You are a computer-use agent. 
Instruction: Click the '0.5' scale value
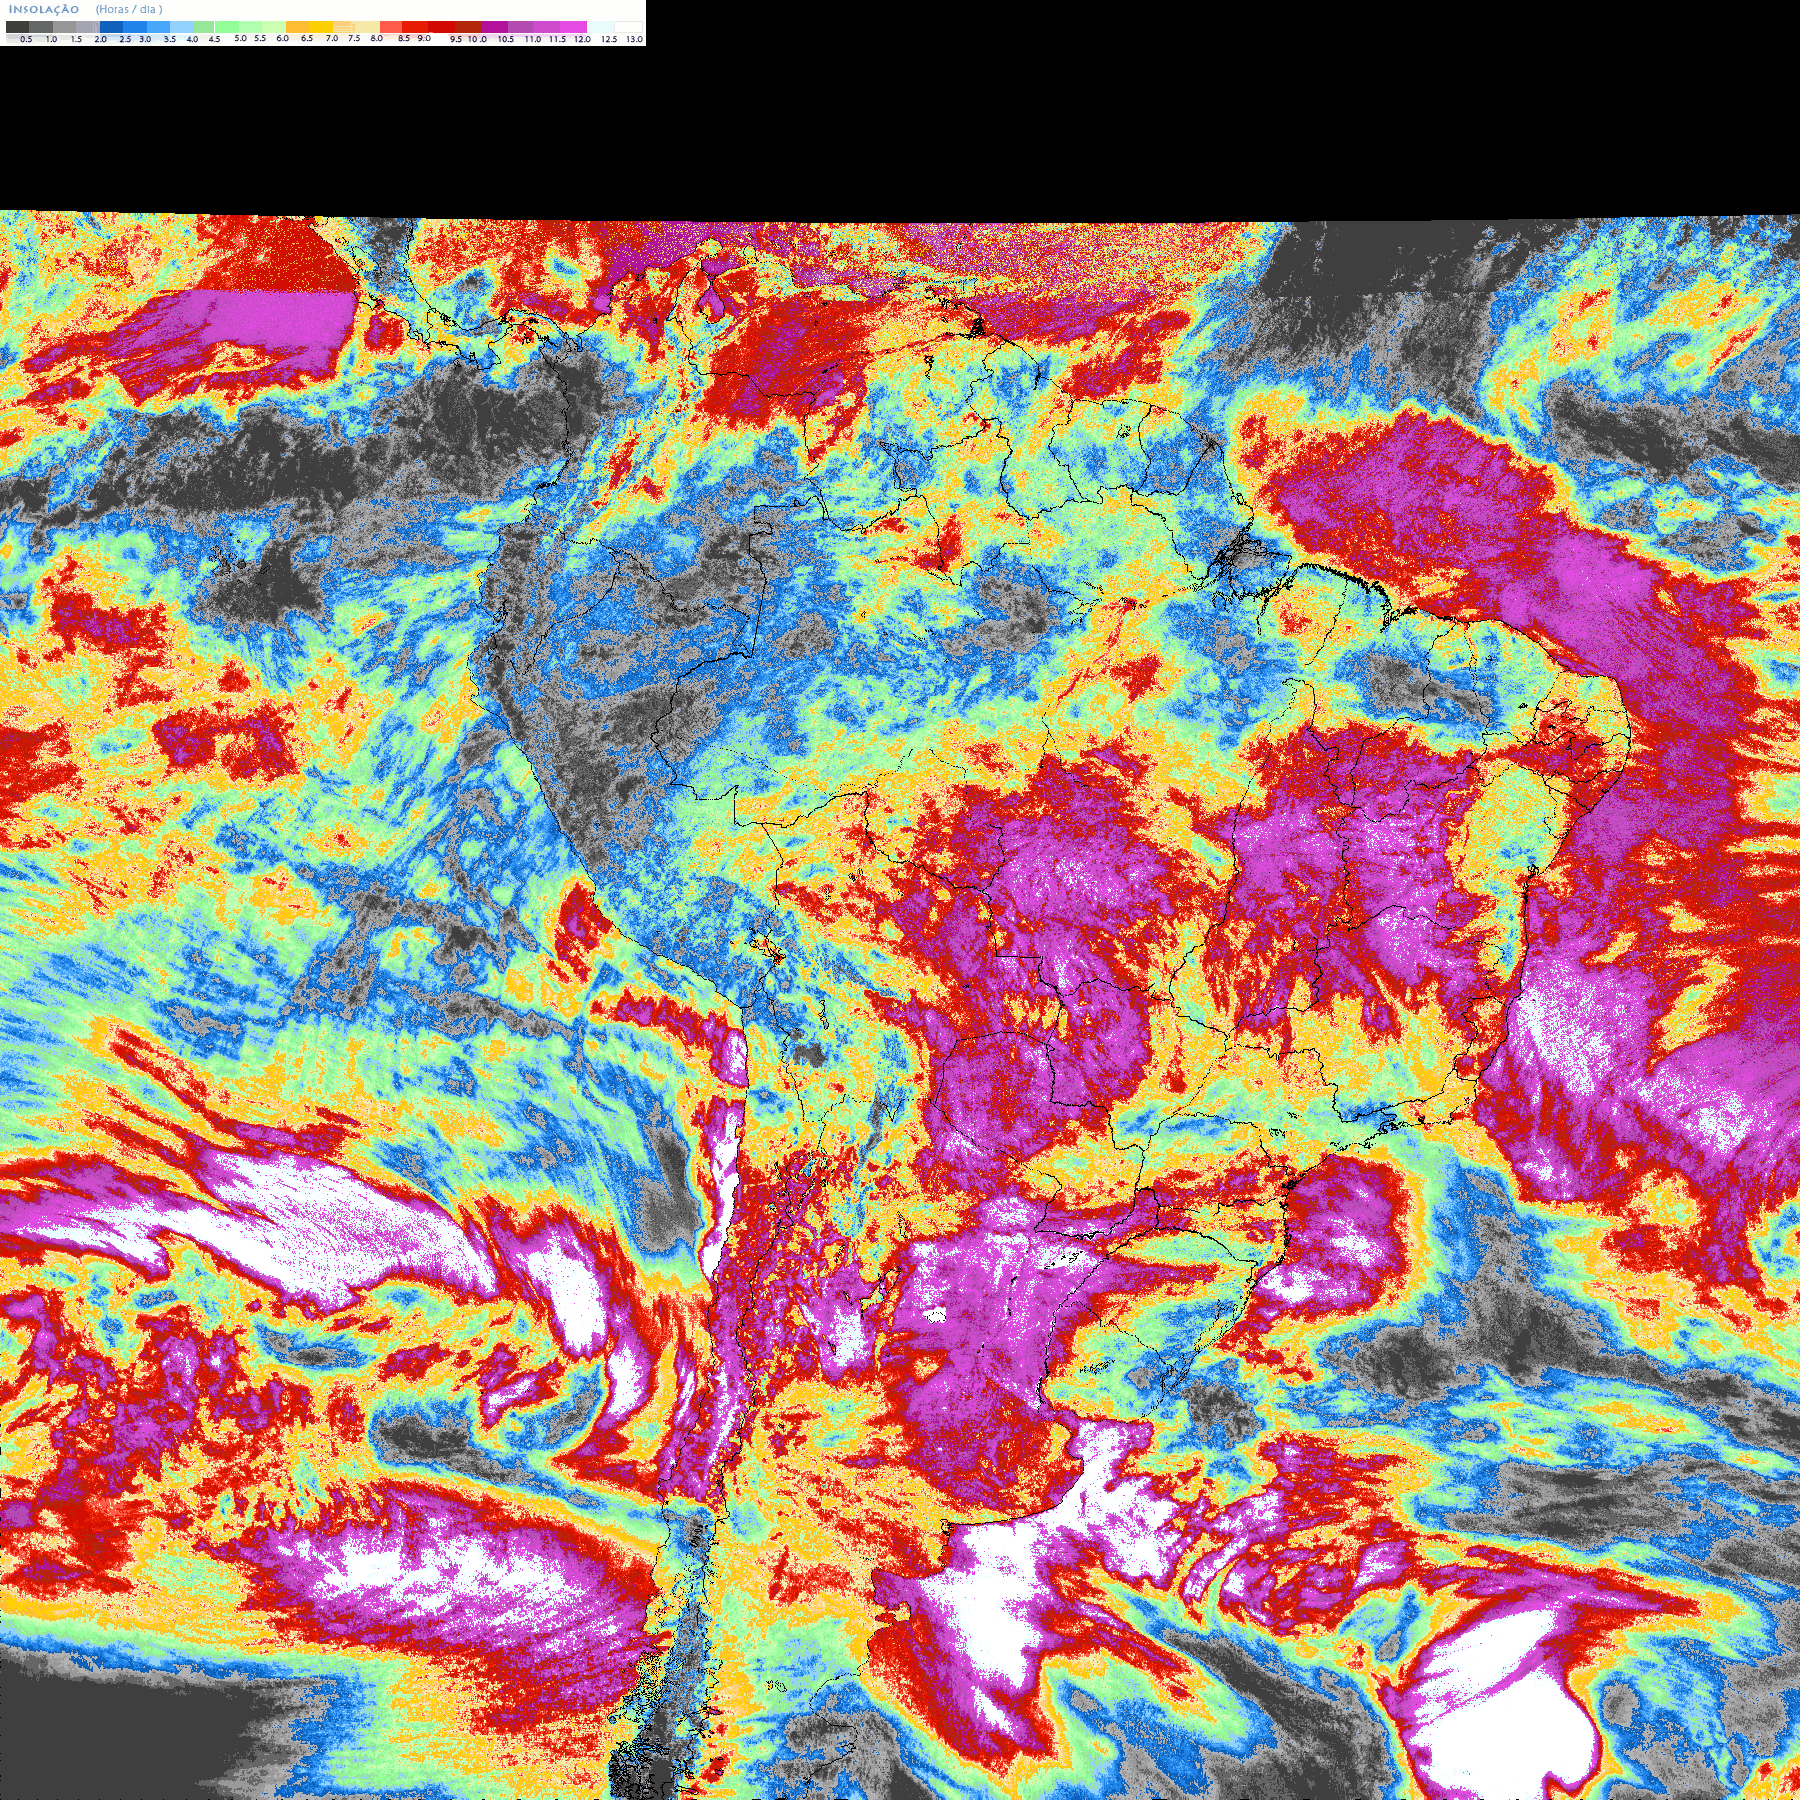(26, 39)
